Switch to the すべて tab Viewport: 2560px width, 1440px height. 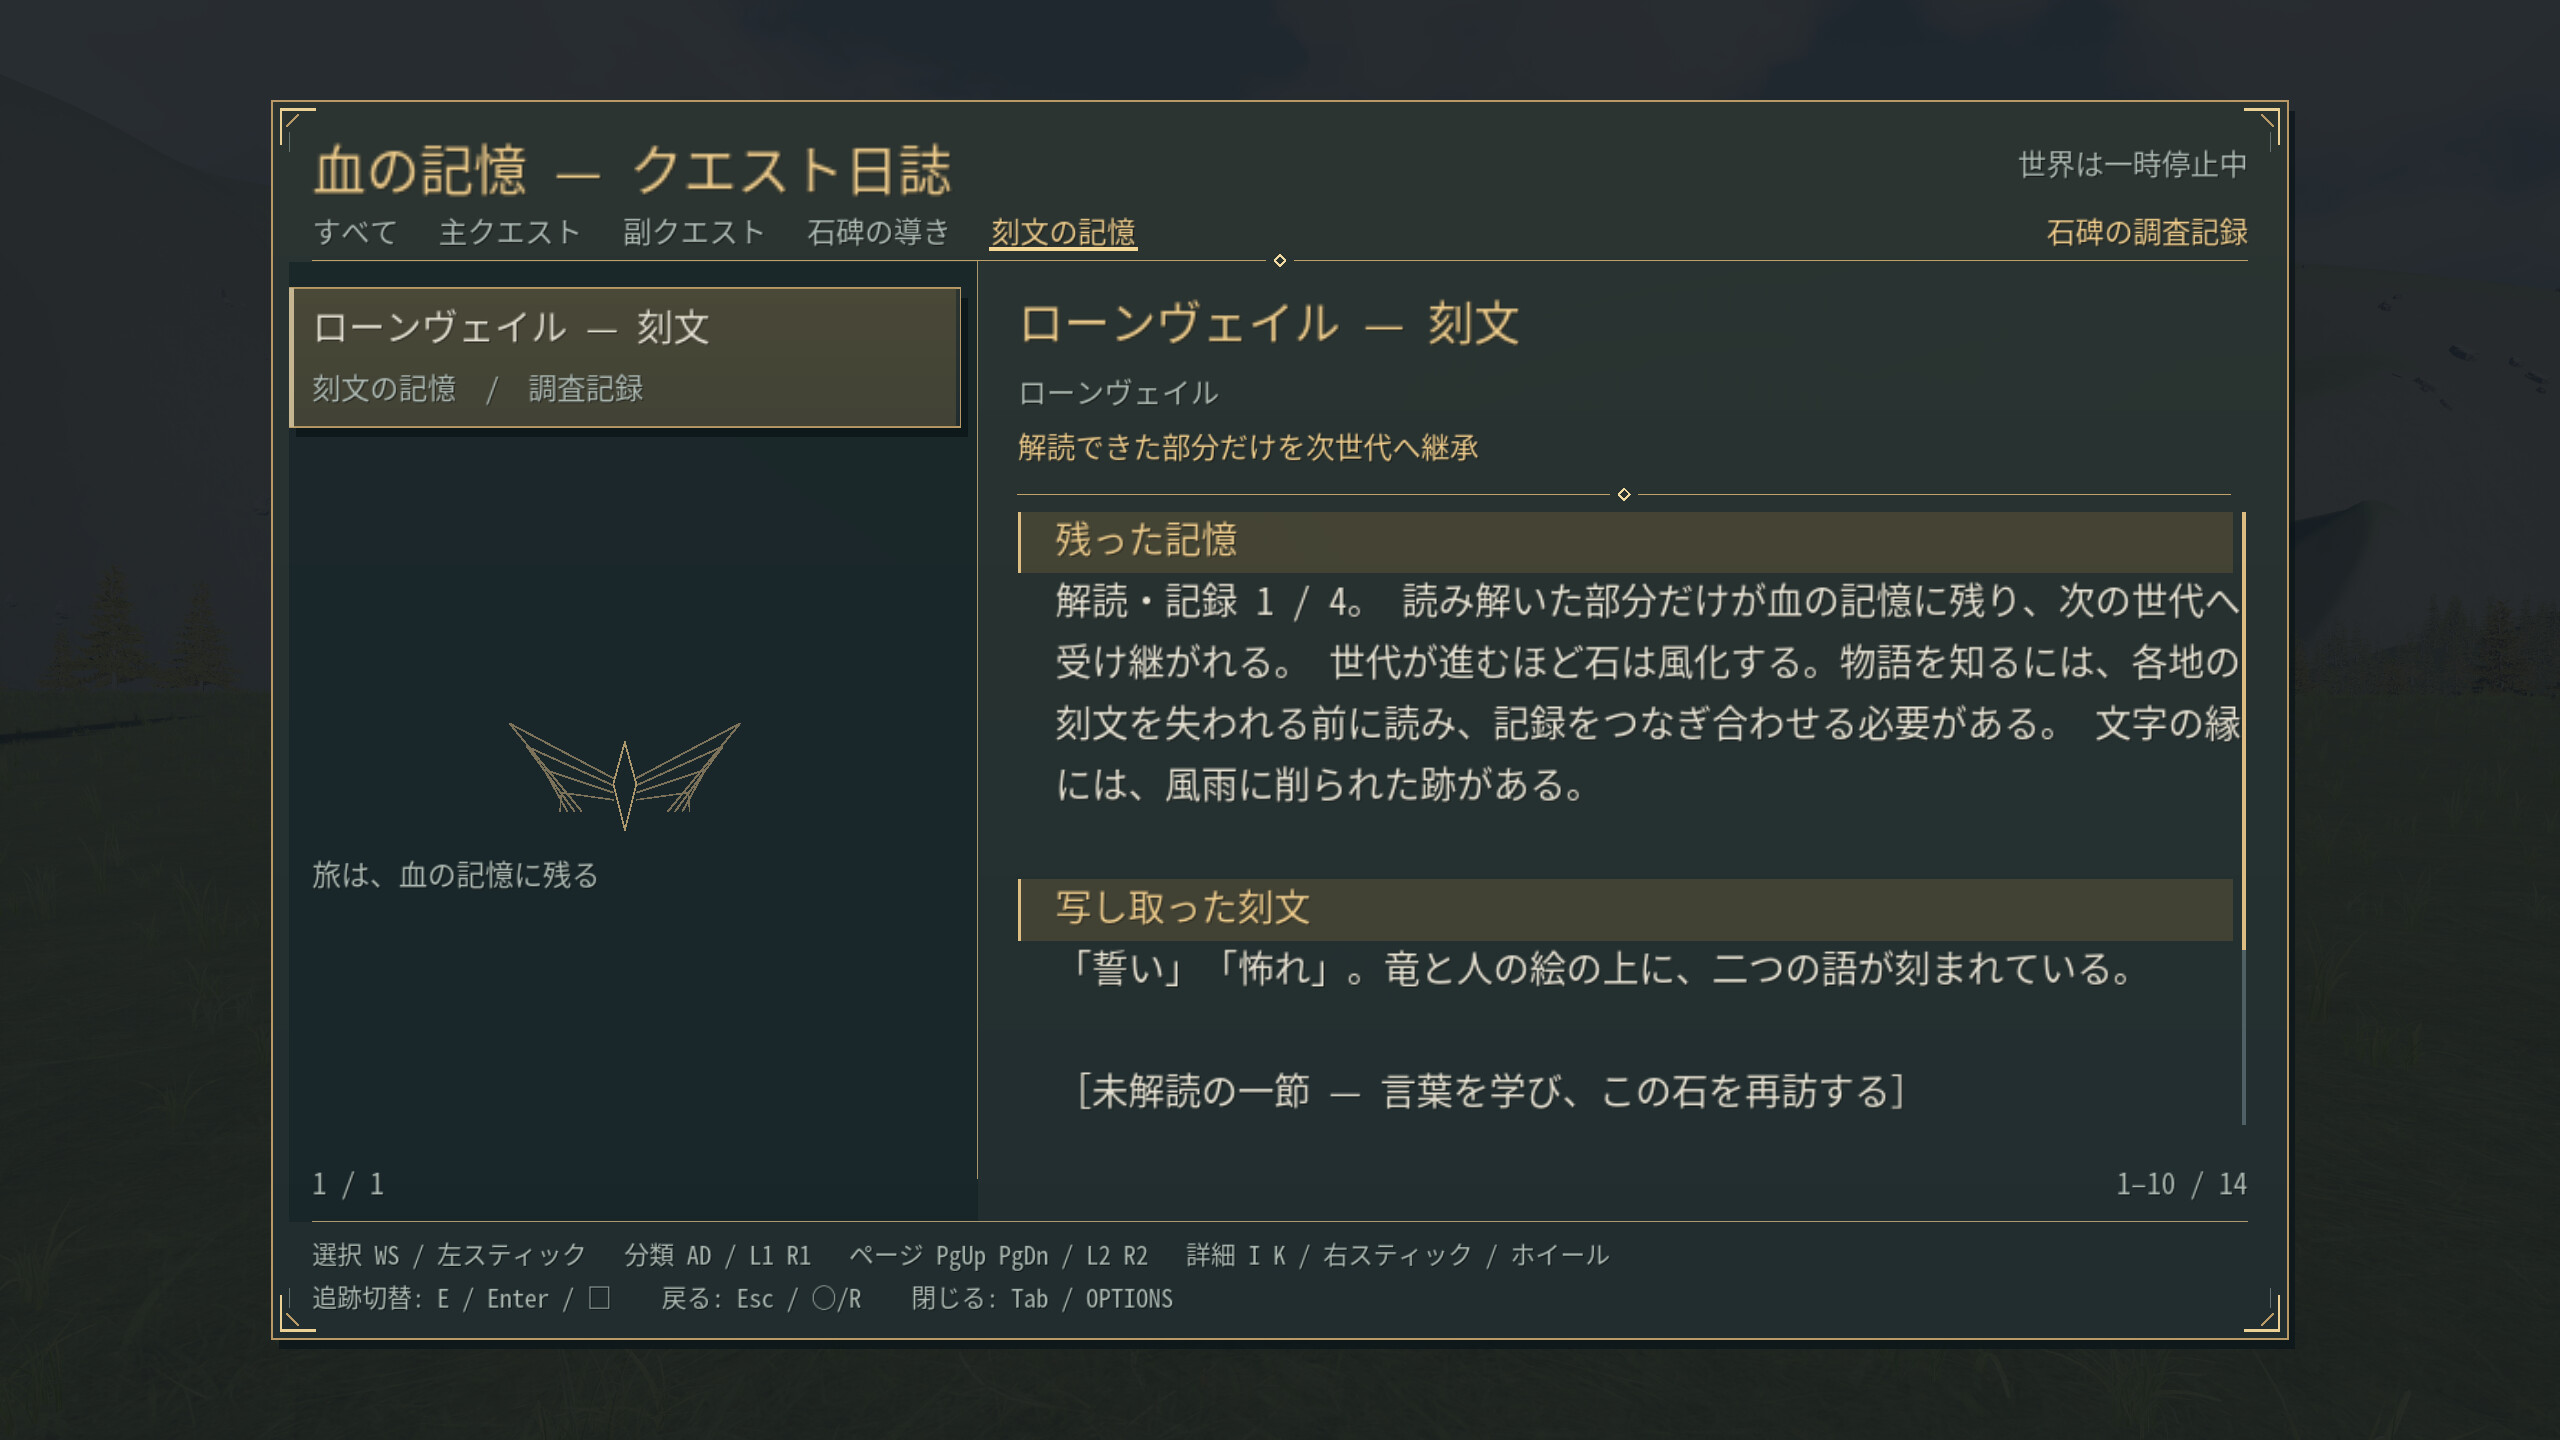tap(355, 232)
